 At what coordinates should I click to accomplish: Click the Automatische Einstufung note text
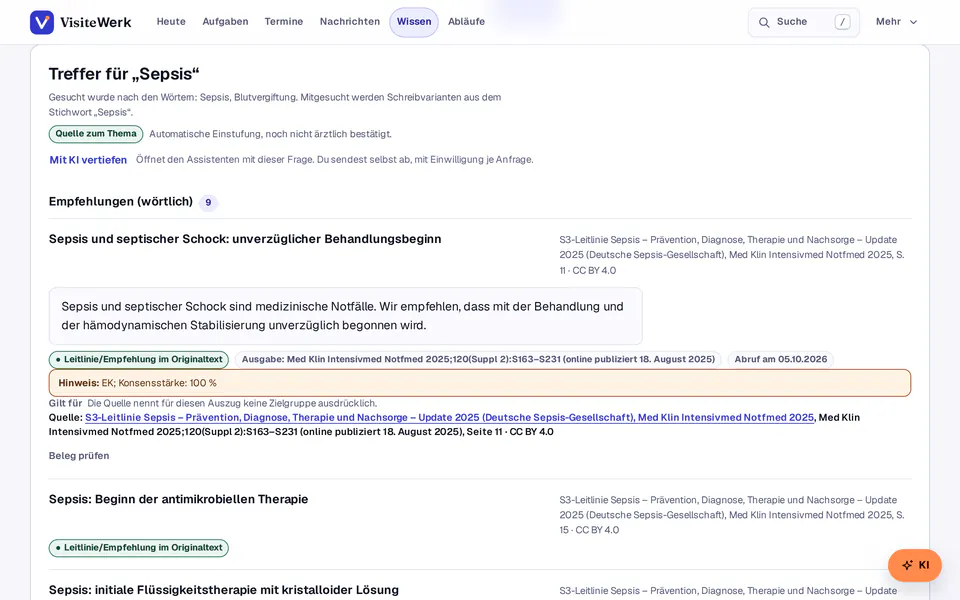pyautogui.click(x=271, y=134)
